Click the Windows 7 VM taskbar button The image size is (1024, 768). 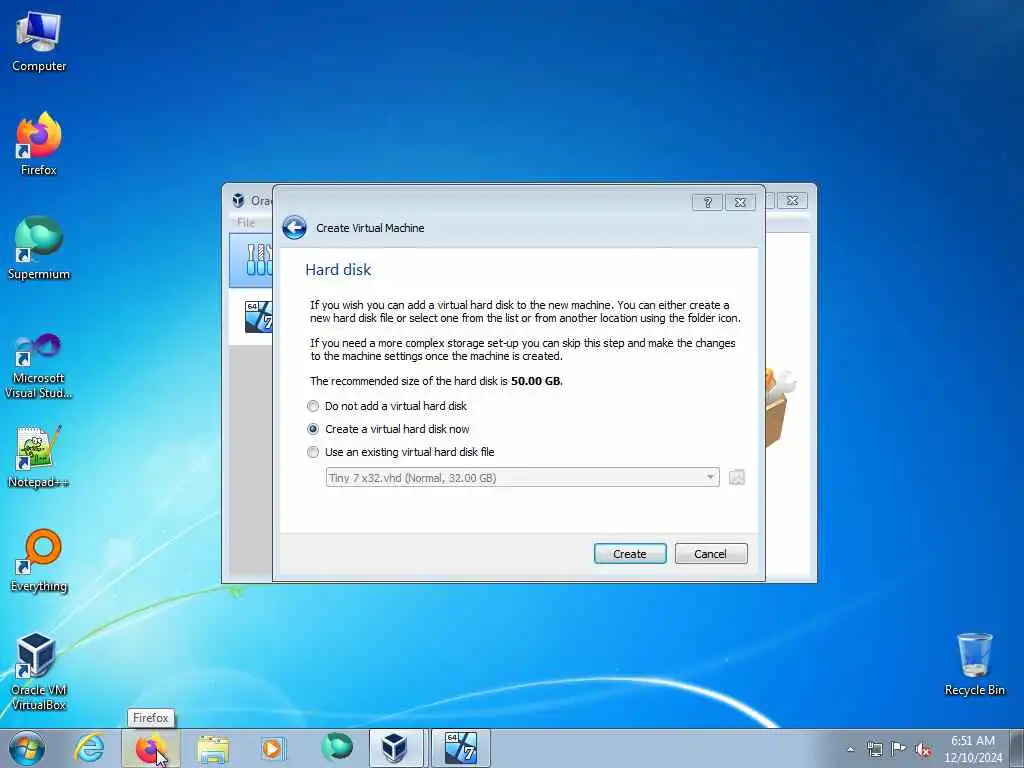point(460,748)
